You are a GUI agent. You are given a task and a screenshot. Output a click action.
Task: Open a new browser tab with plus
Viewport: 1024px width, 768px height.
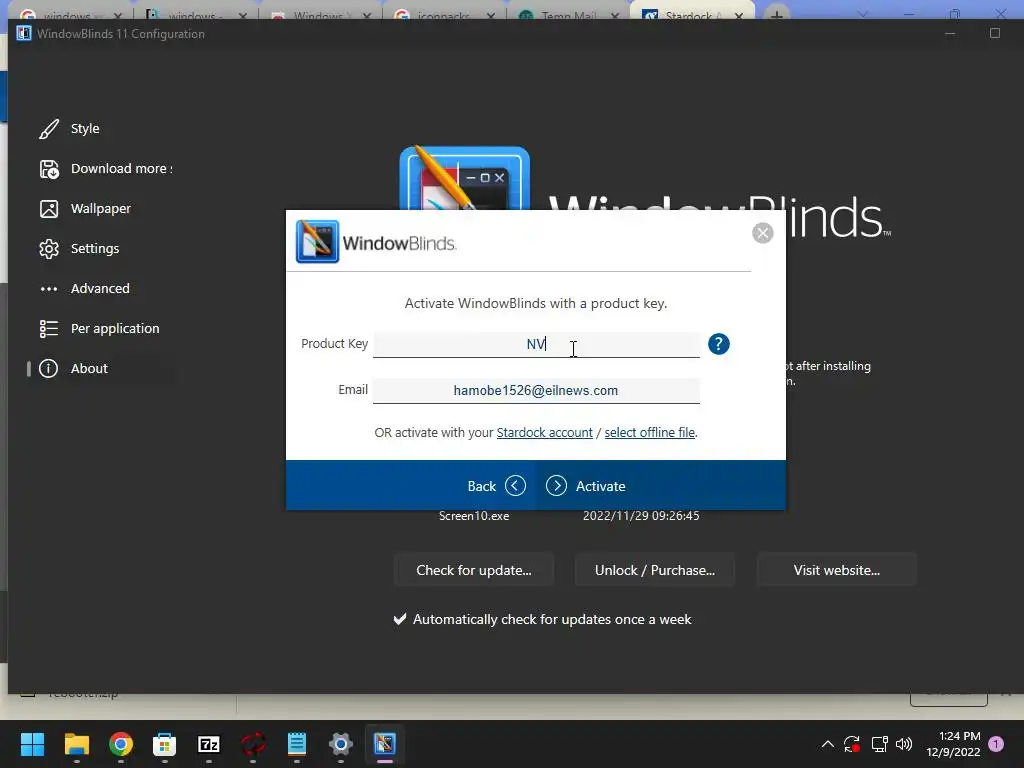[776, 14]
